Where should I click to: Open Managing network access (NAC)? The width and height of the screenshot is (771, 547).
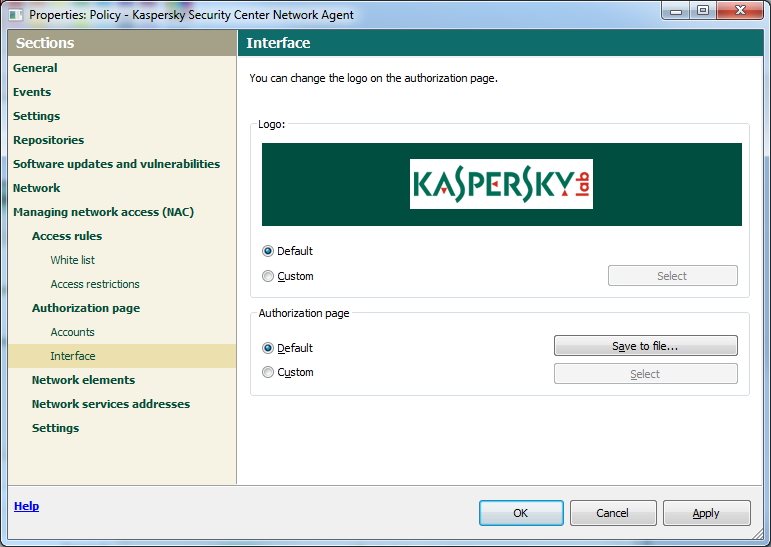click(103, 212)
